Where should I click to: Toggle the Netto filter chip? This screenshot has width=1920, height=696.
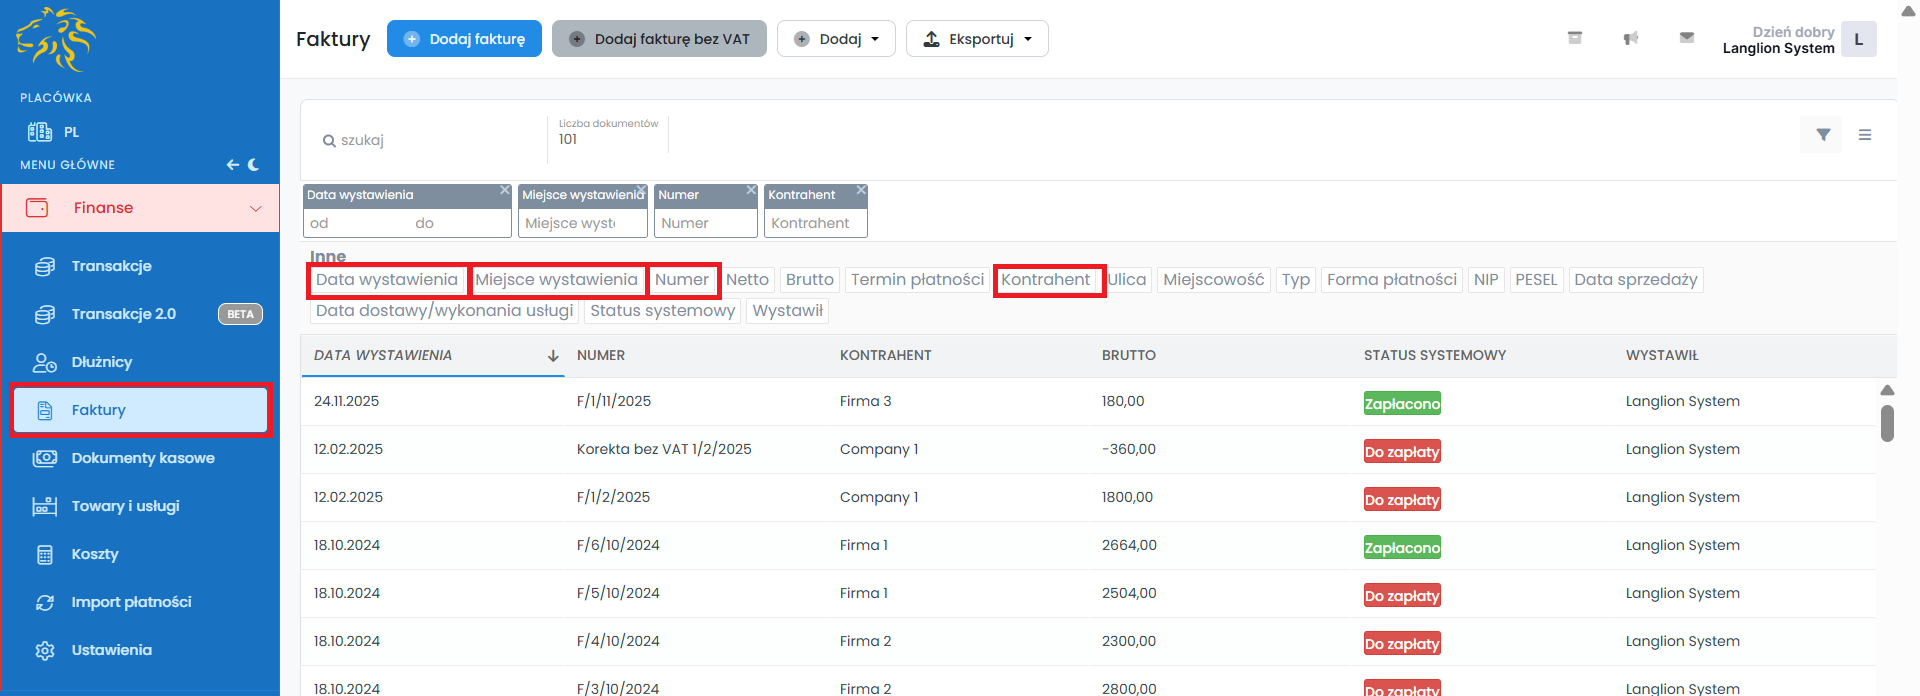(747, 280)
